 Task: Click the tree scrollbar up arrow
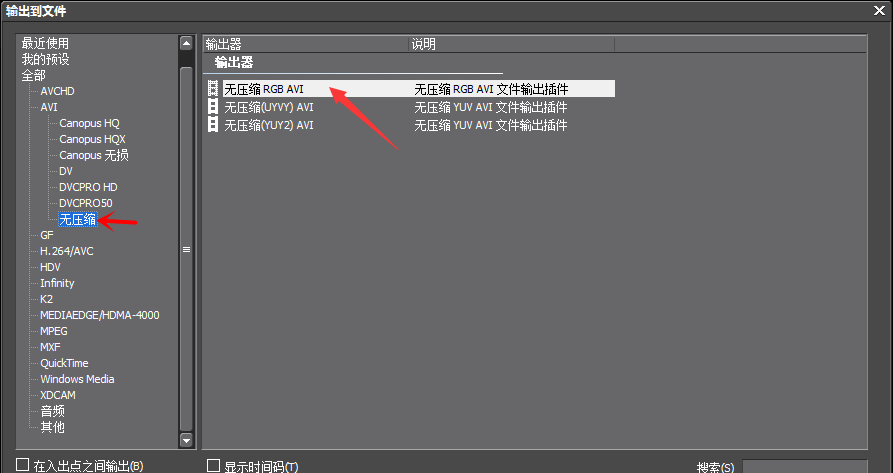coord(186,43)
